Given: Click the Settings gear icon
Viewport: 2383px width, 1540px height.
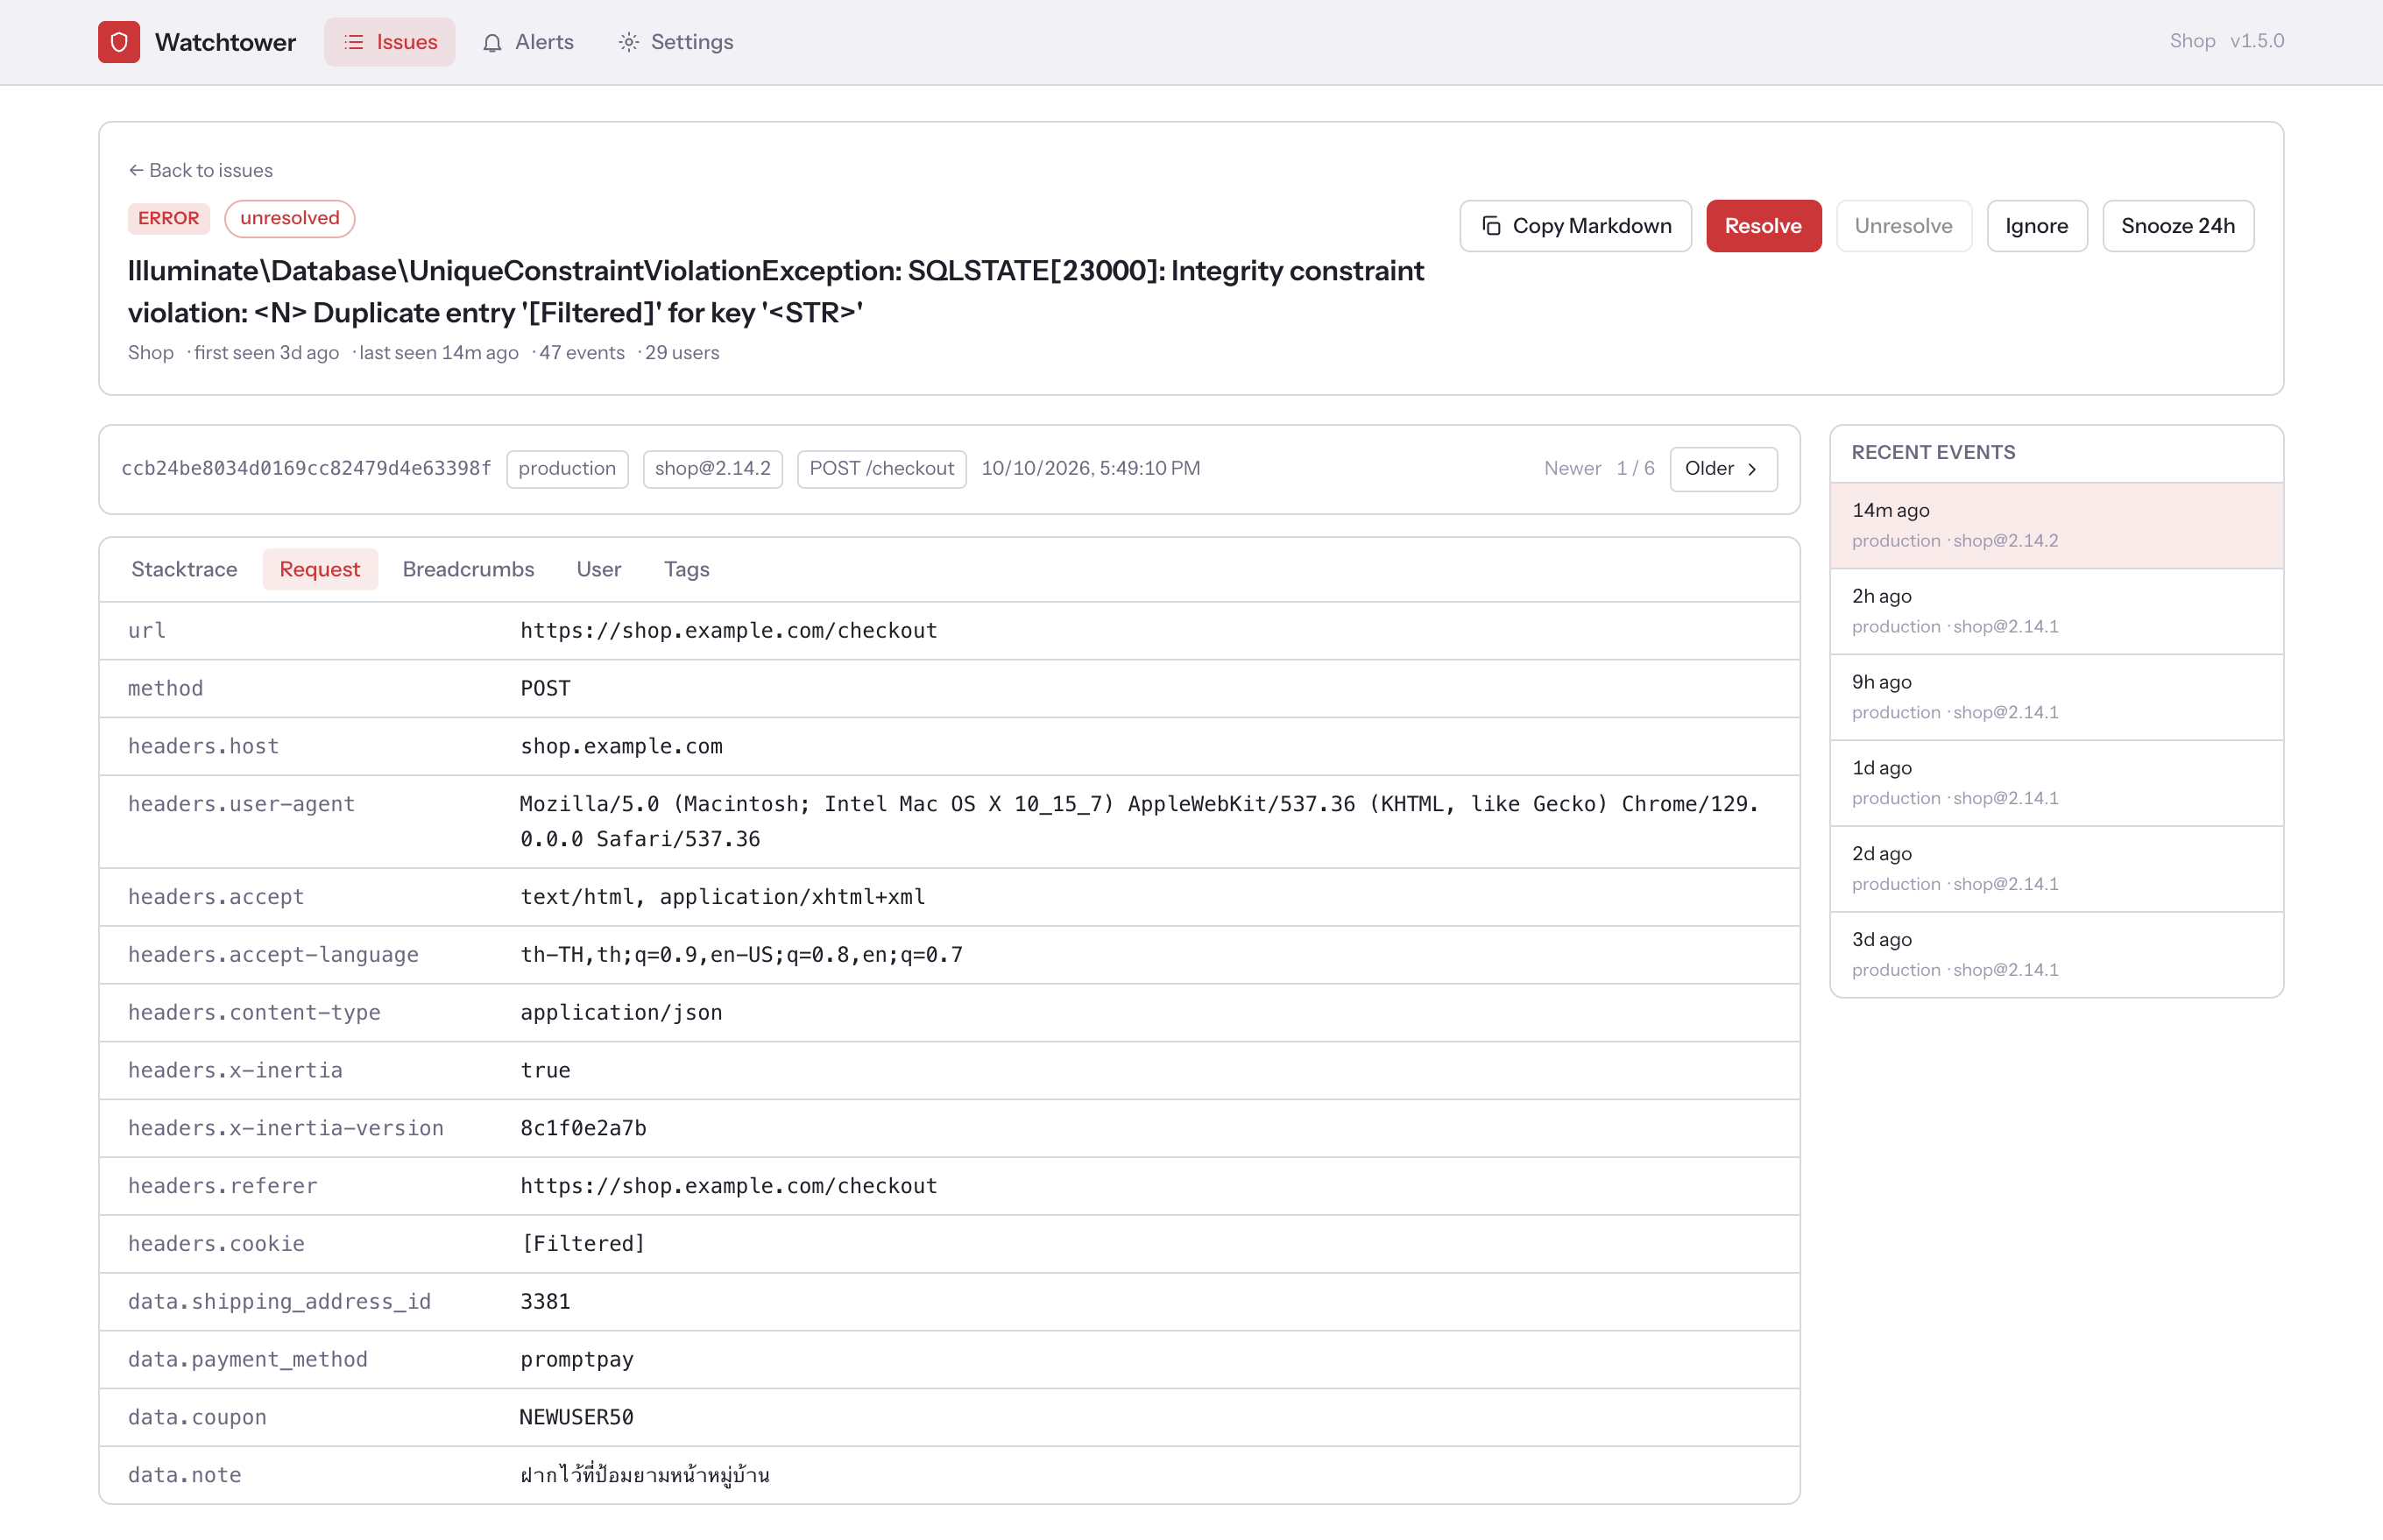Looking at the screenshot, I should point(628,42).
